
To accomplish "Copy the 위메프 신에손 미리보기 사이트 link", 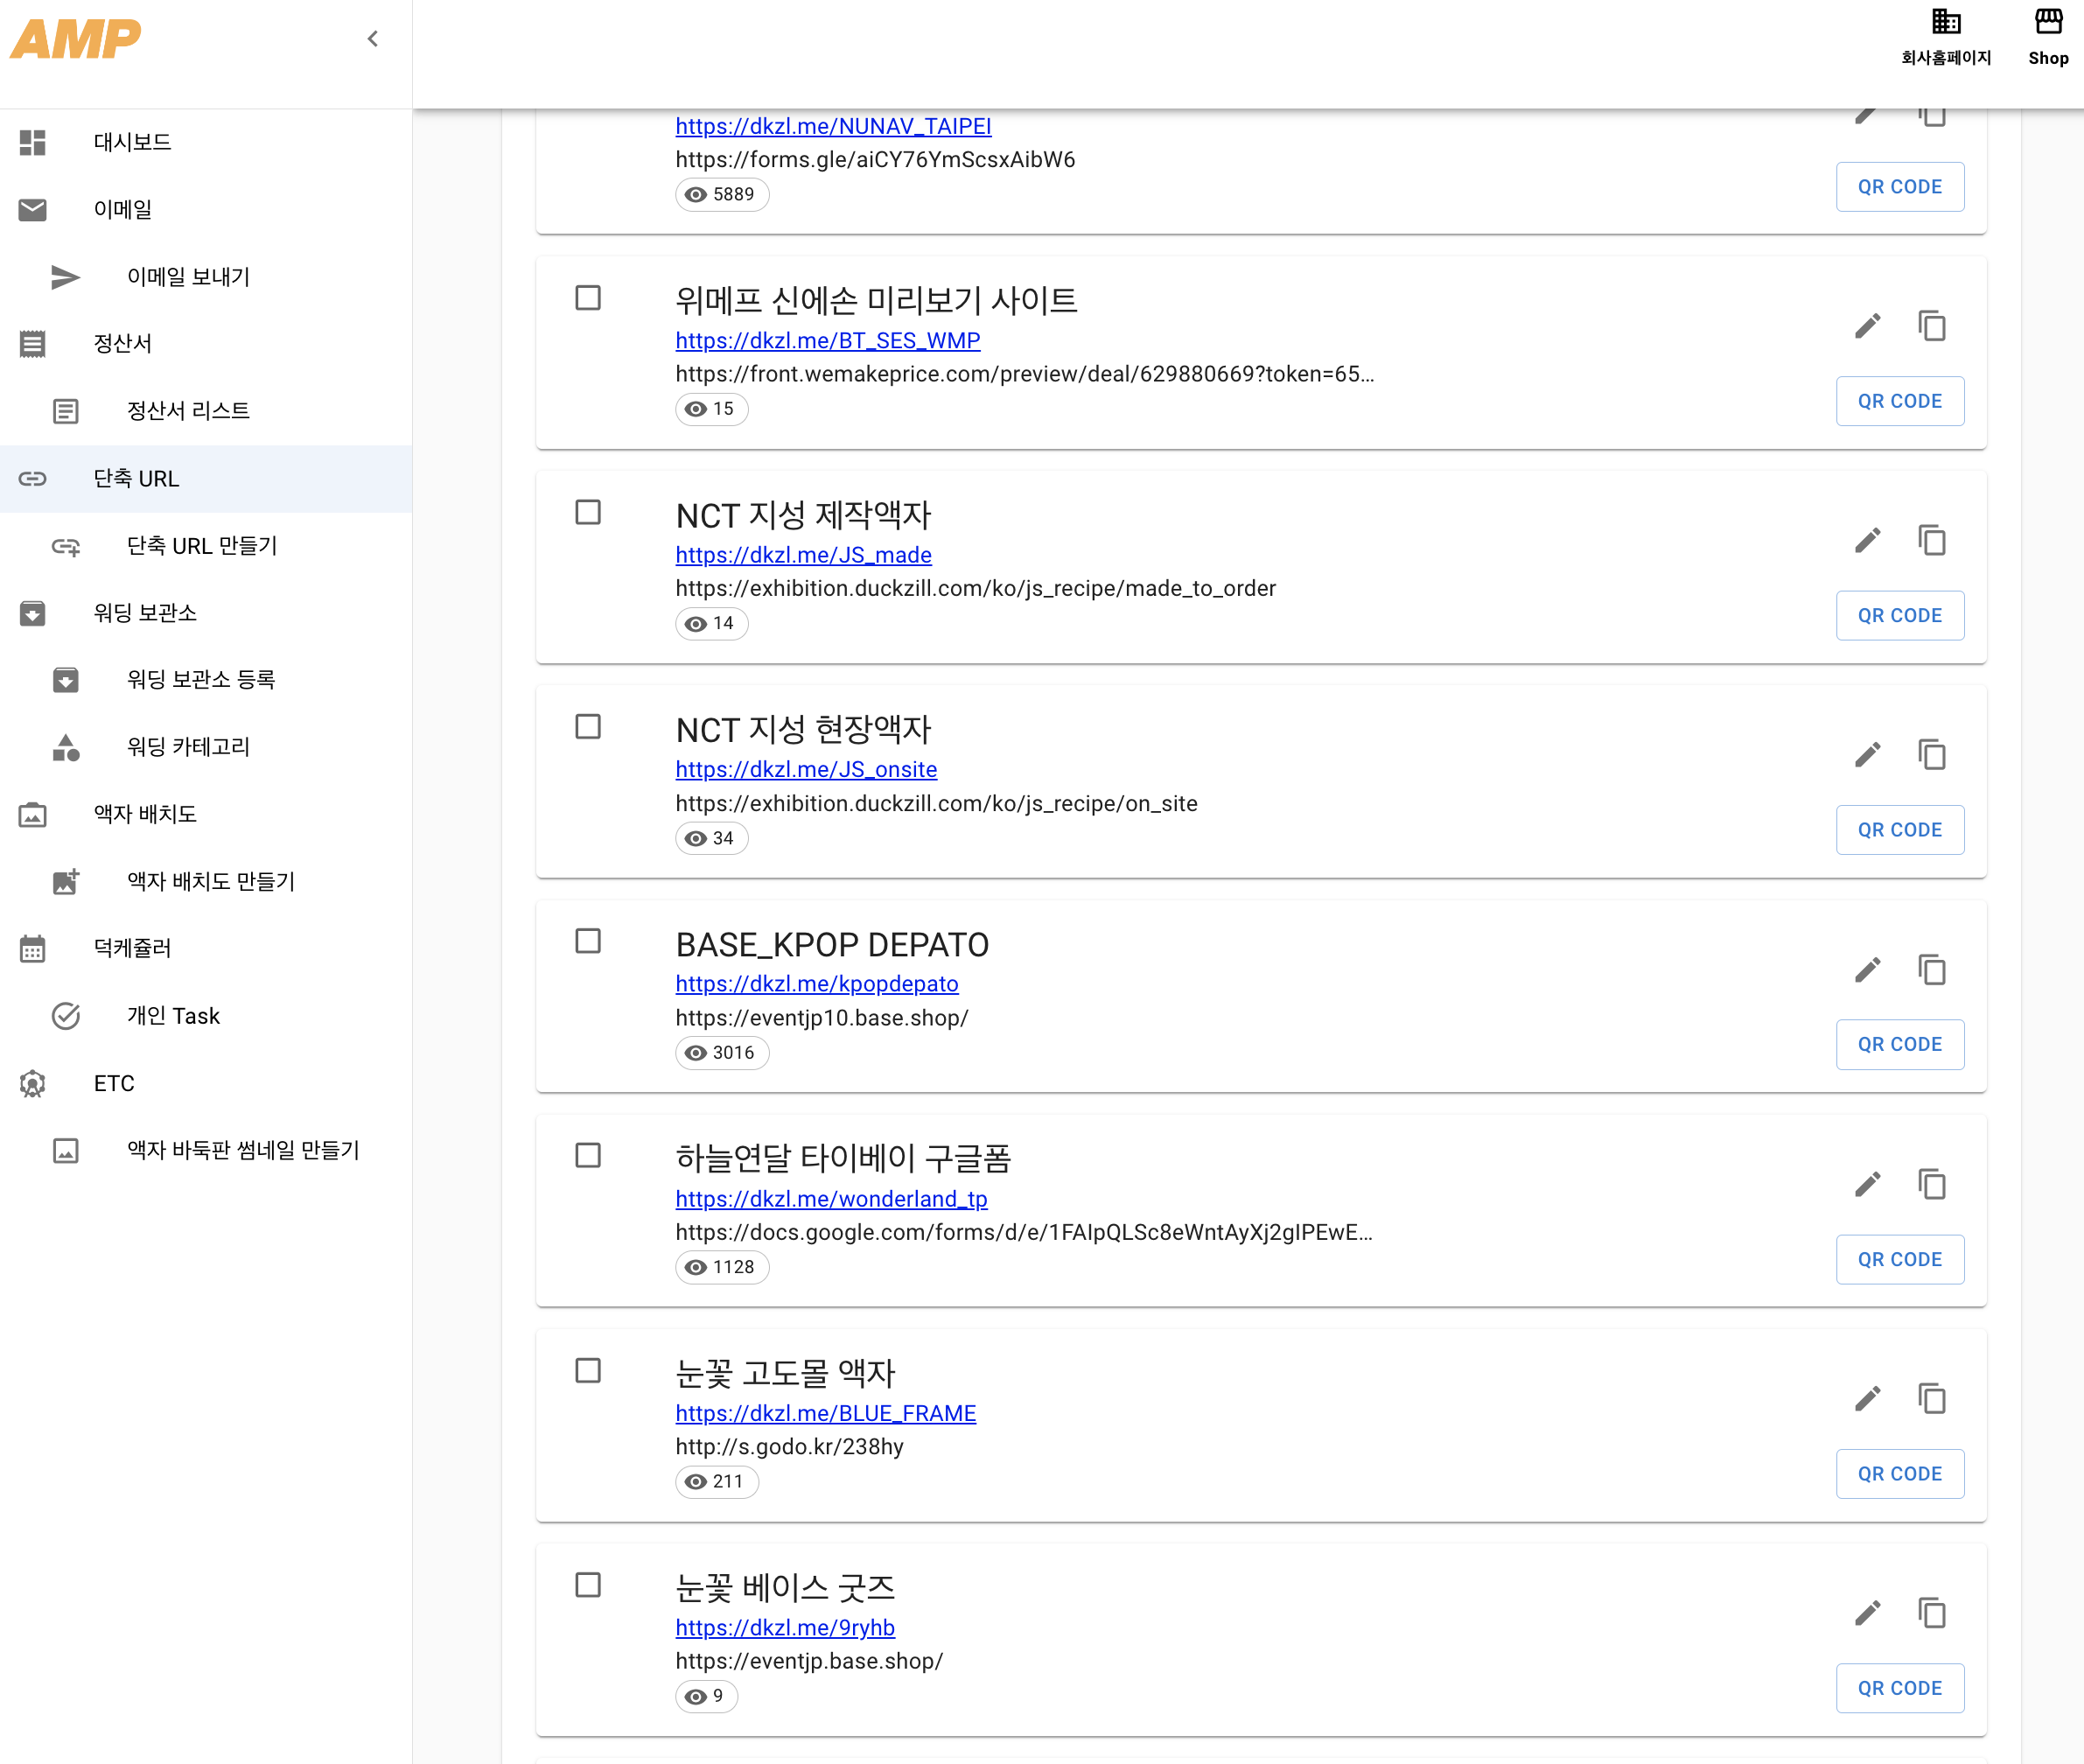I will [1931, 326].
